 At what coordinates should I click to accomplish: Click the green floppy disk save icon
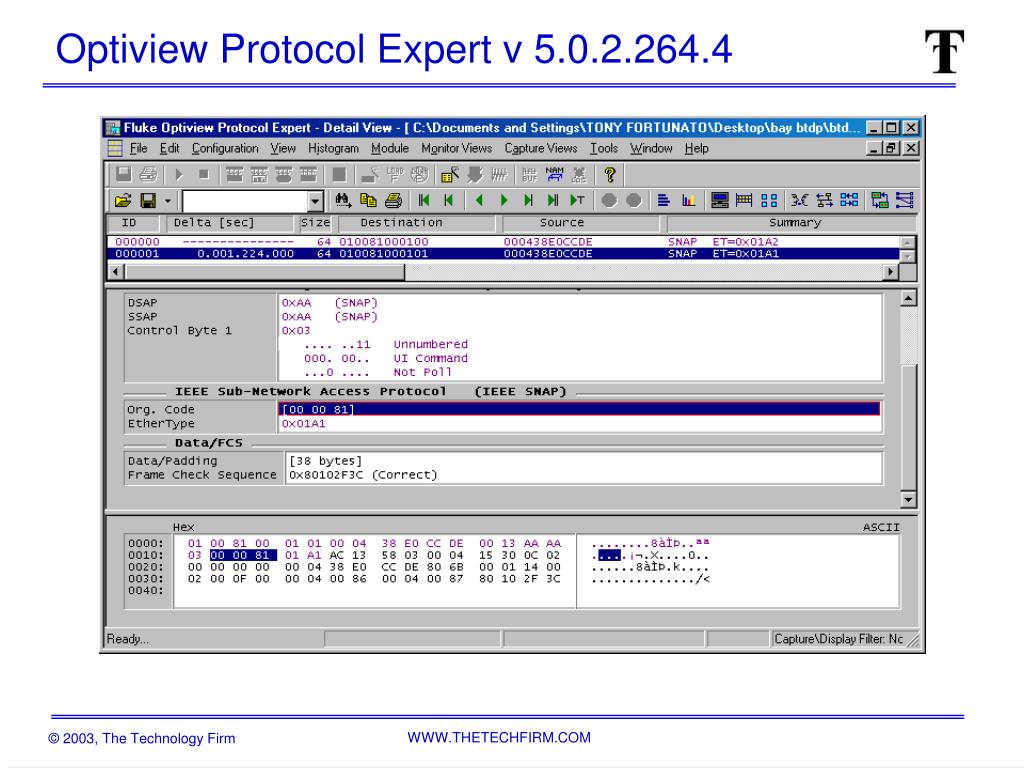click(148, 200)
